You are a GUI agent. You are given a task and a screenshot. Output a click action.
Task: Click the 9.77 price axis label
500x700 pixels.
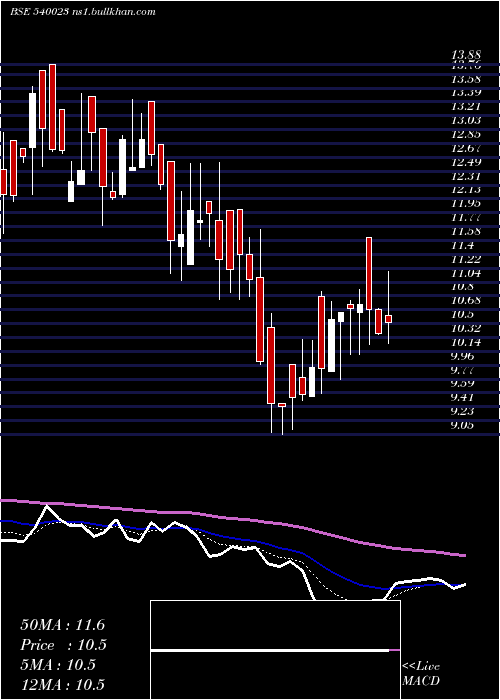coord(462,370)
